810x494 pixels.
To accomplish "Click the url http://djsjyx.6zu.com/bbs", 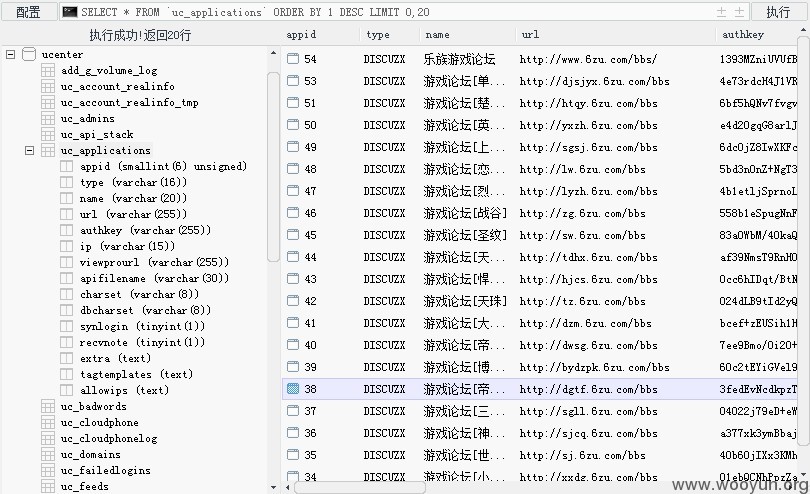I will pyautogui.click(x=595, y=81).
